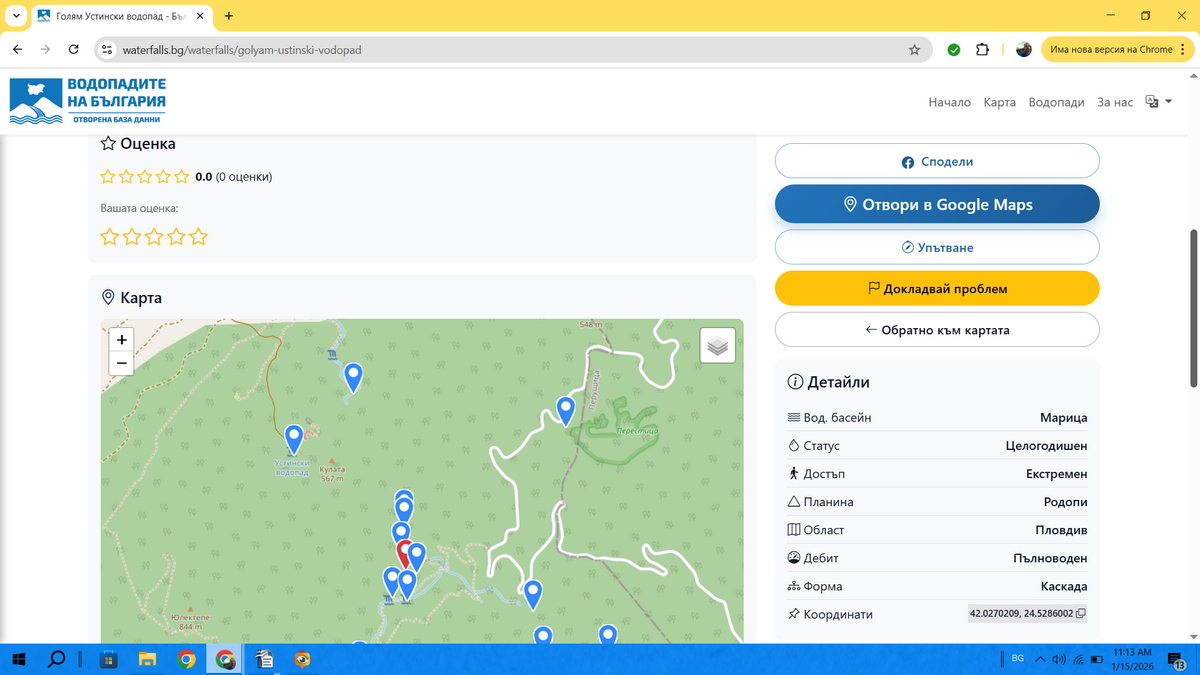
Task: Click the address bar URL field
Action: 500,49
